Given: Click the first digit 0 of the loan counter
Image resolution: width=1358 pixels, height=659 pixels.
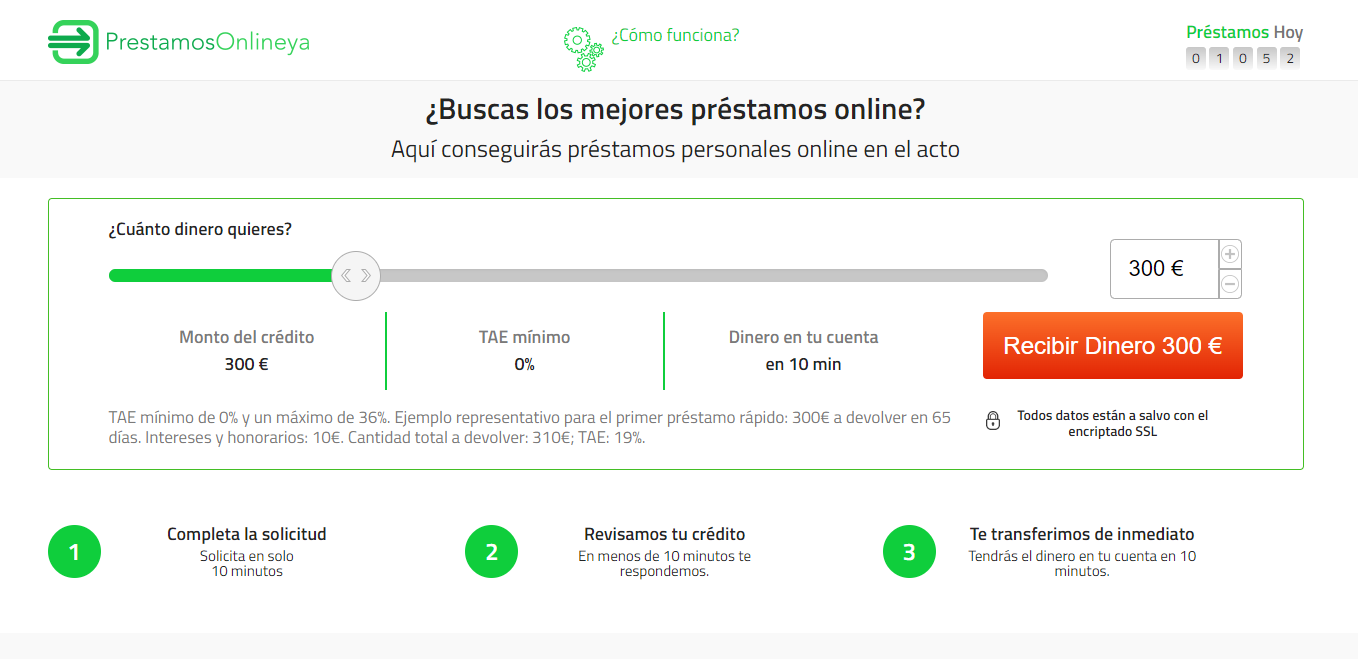Looking at the screenshot, I should point(1196,58).
